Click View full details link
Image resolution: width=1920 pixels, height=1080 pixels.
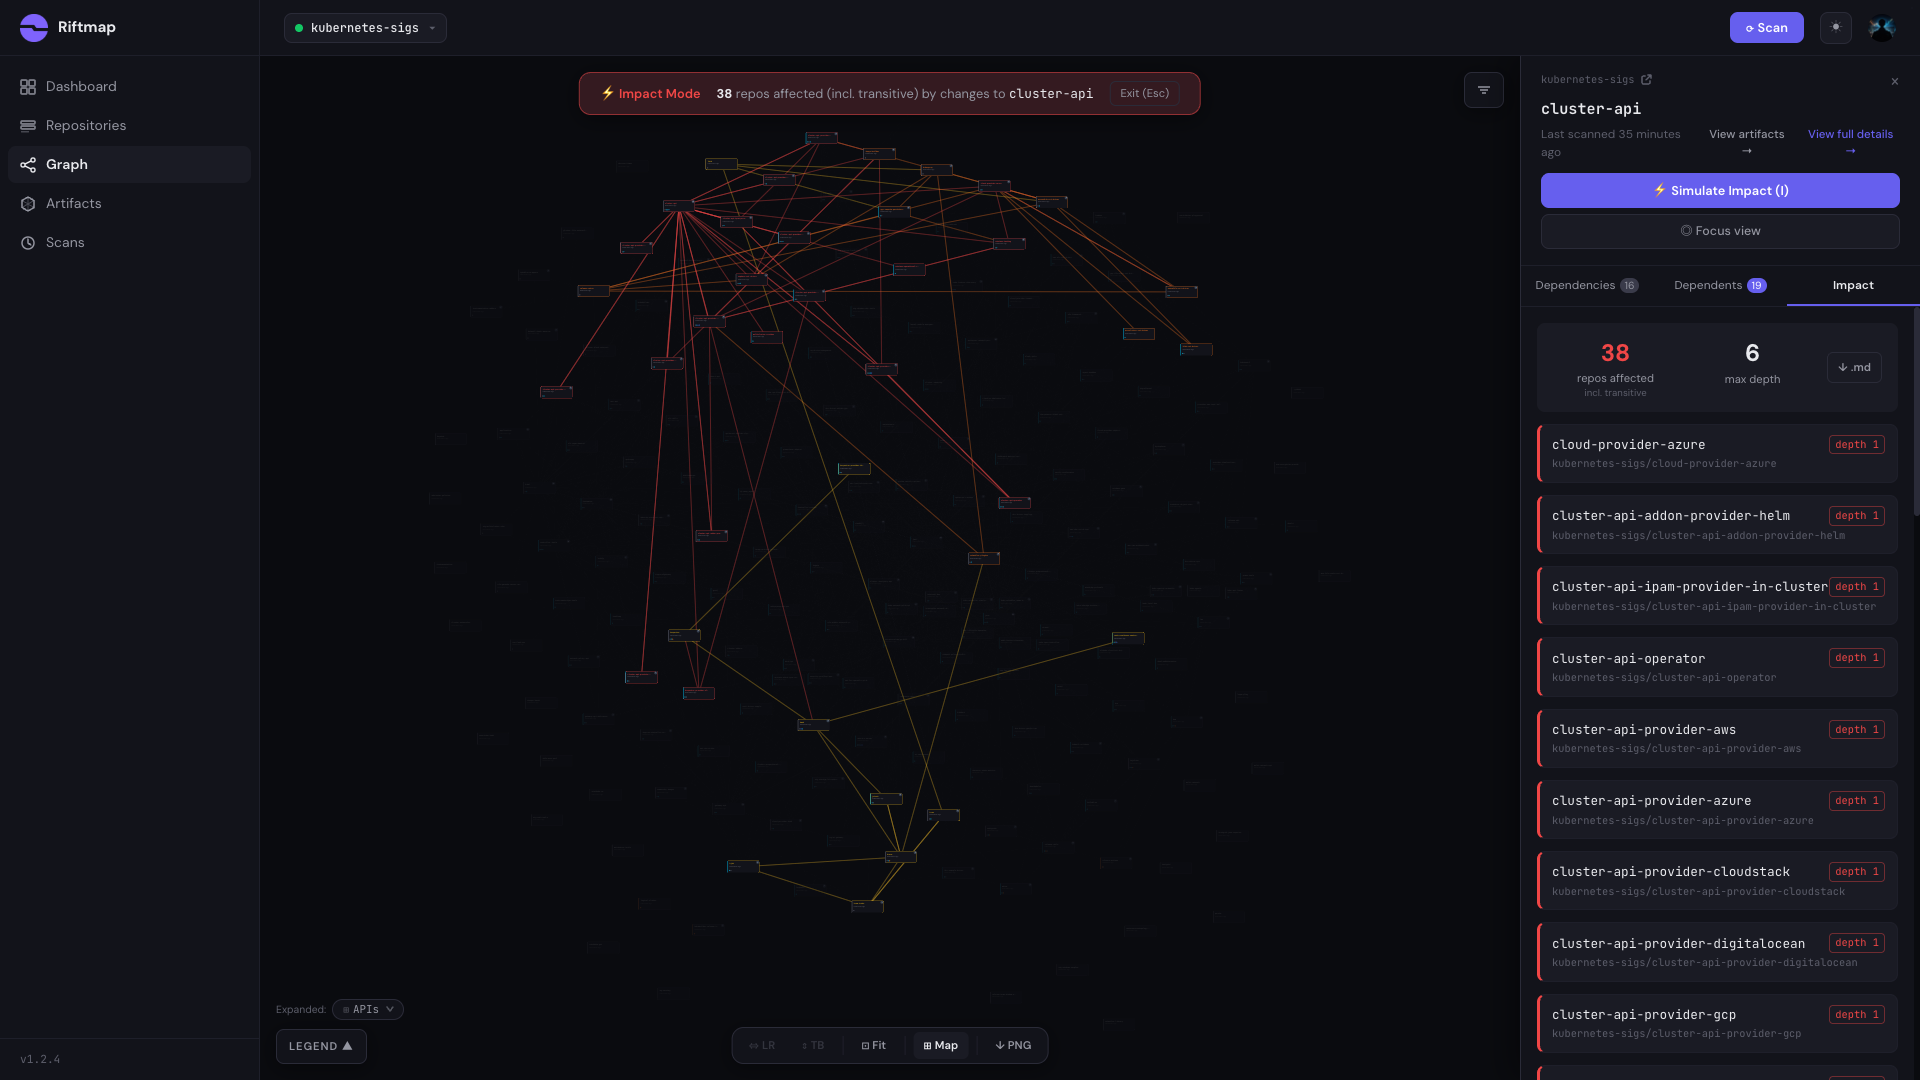point(1850,142)
